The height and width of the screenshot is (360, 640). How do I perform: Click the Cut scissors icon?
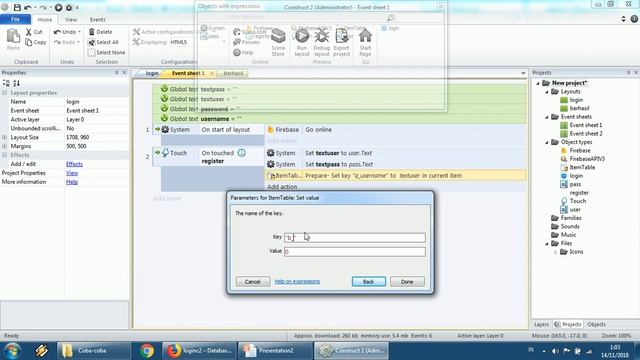(x=29, y=32)
